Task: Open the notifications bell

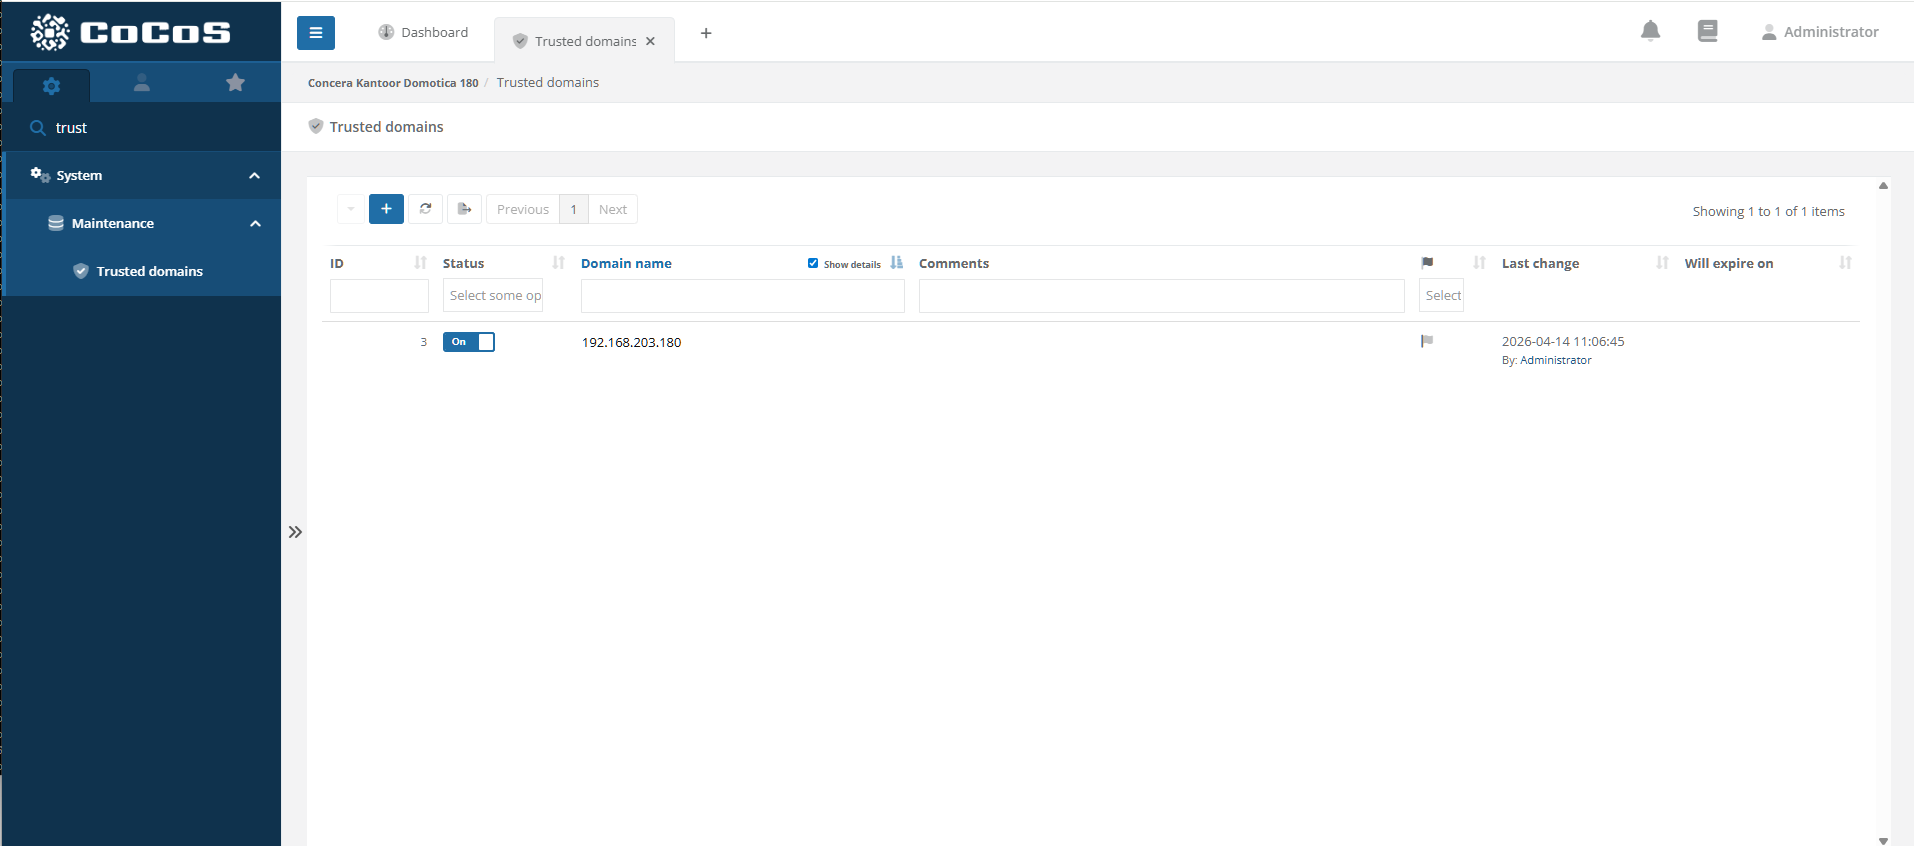Action: pos(1650,32)
